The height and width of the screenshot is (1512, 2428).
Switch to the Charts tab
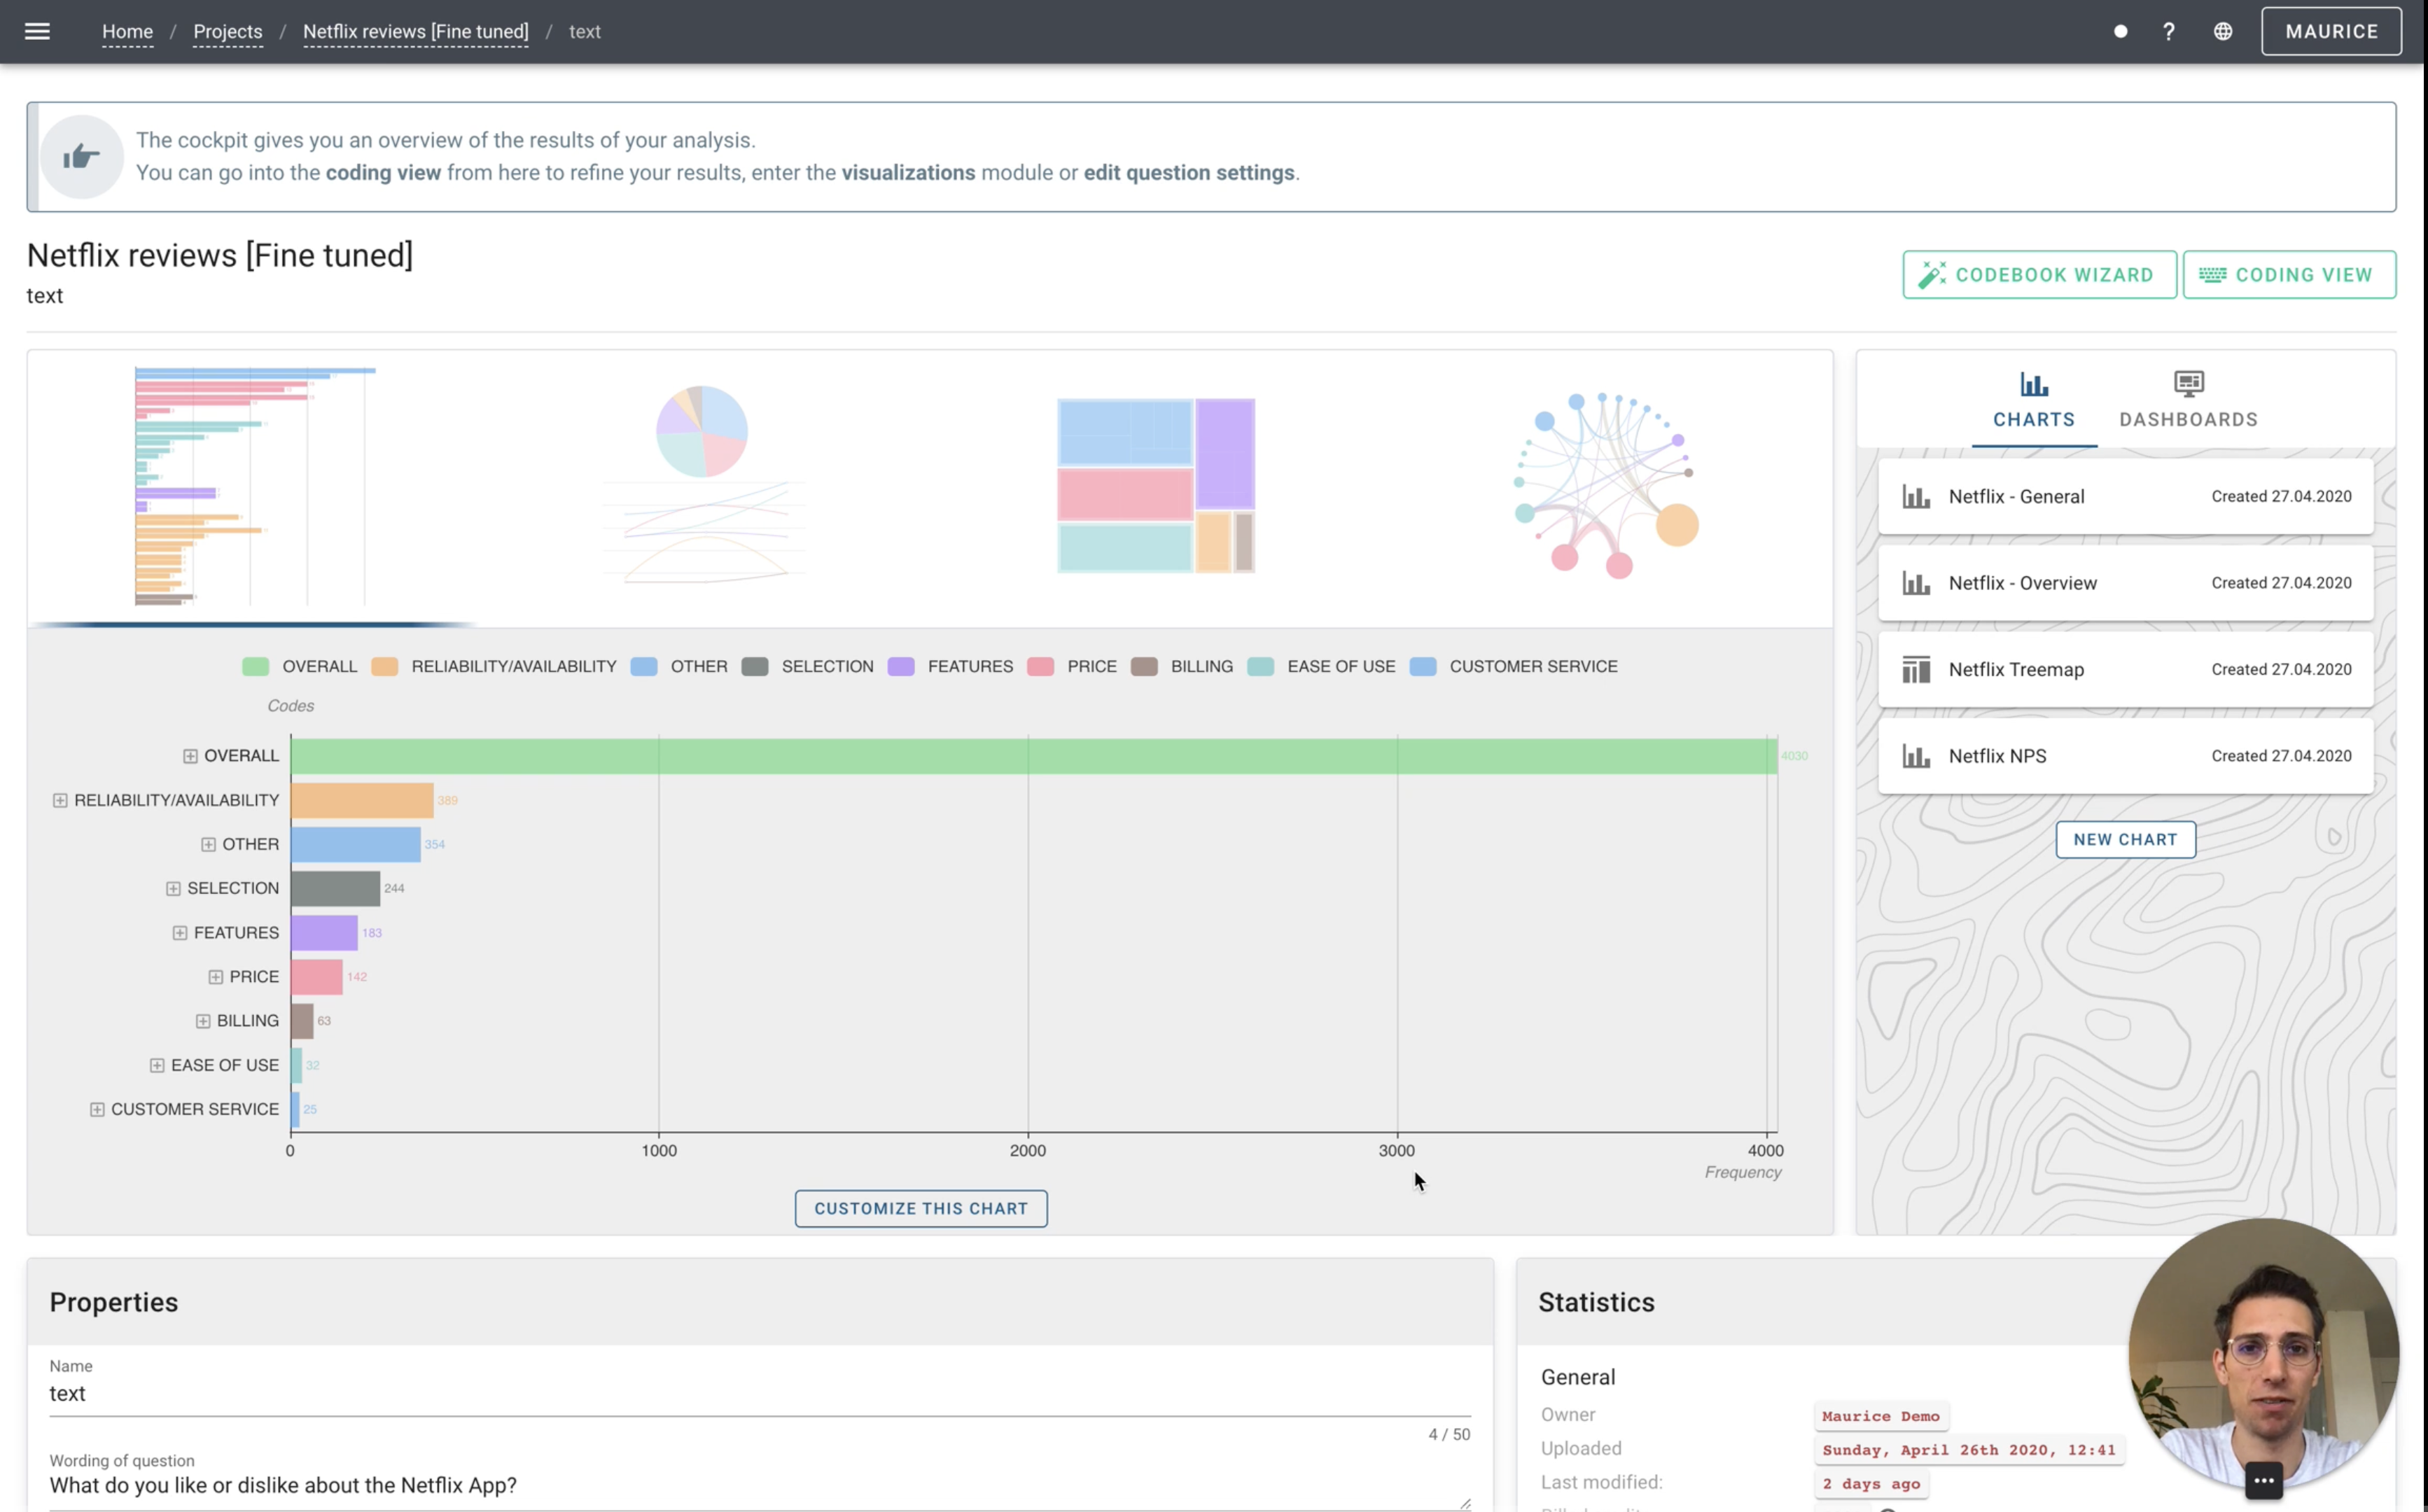[x=2033, y=401]
